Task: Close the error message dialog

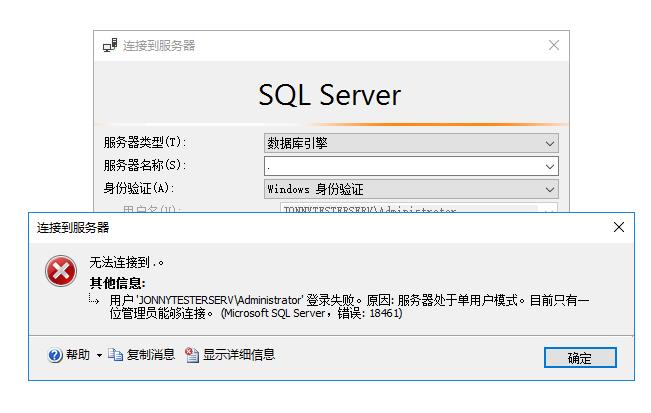Action: pos(618,227)
